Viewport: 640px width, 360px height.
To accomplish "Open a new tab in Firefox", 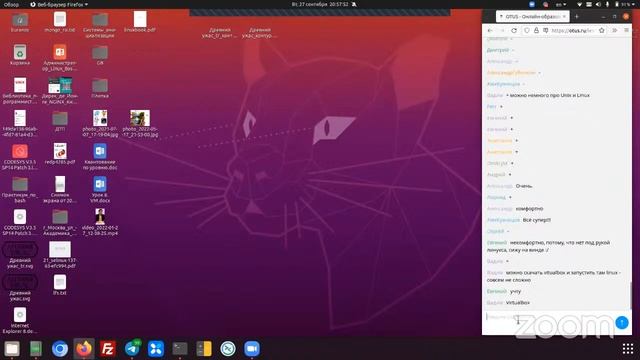I will tap(577, 17).
